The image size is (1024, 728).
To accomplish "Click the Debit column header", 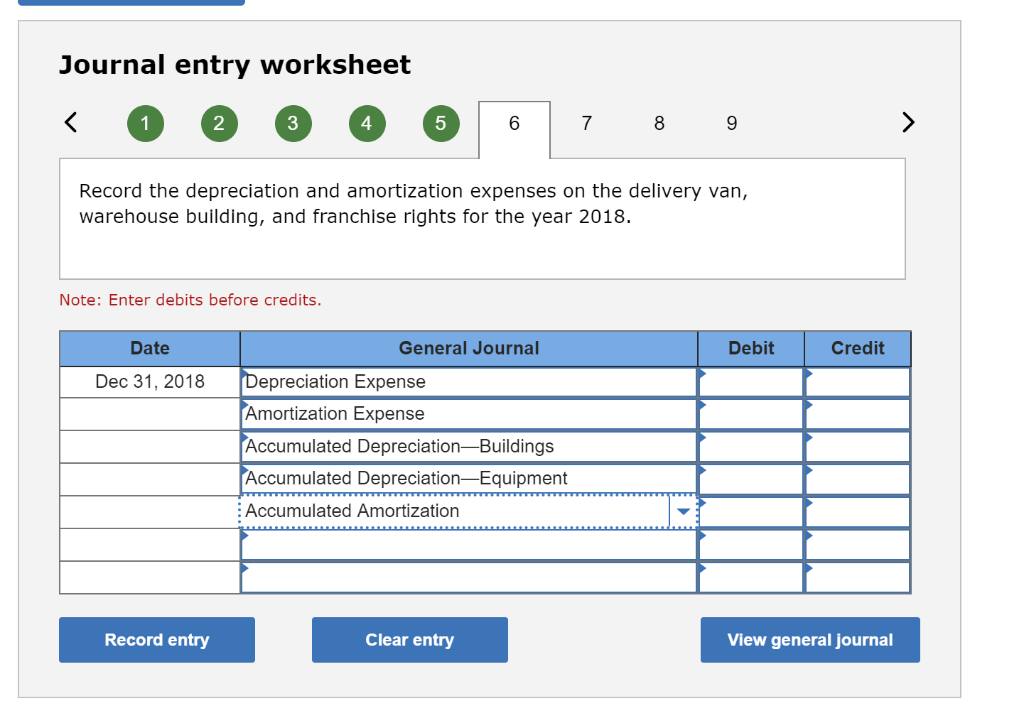I will (x=751, y=349).
